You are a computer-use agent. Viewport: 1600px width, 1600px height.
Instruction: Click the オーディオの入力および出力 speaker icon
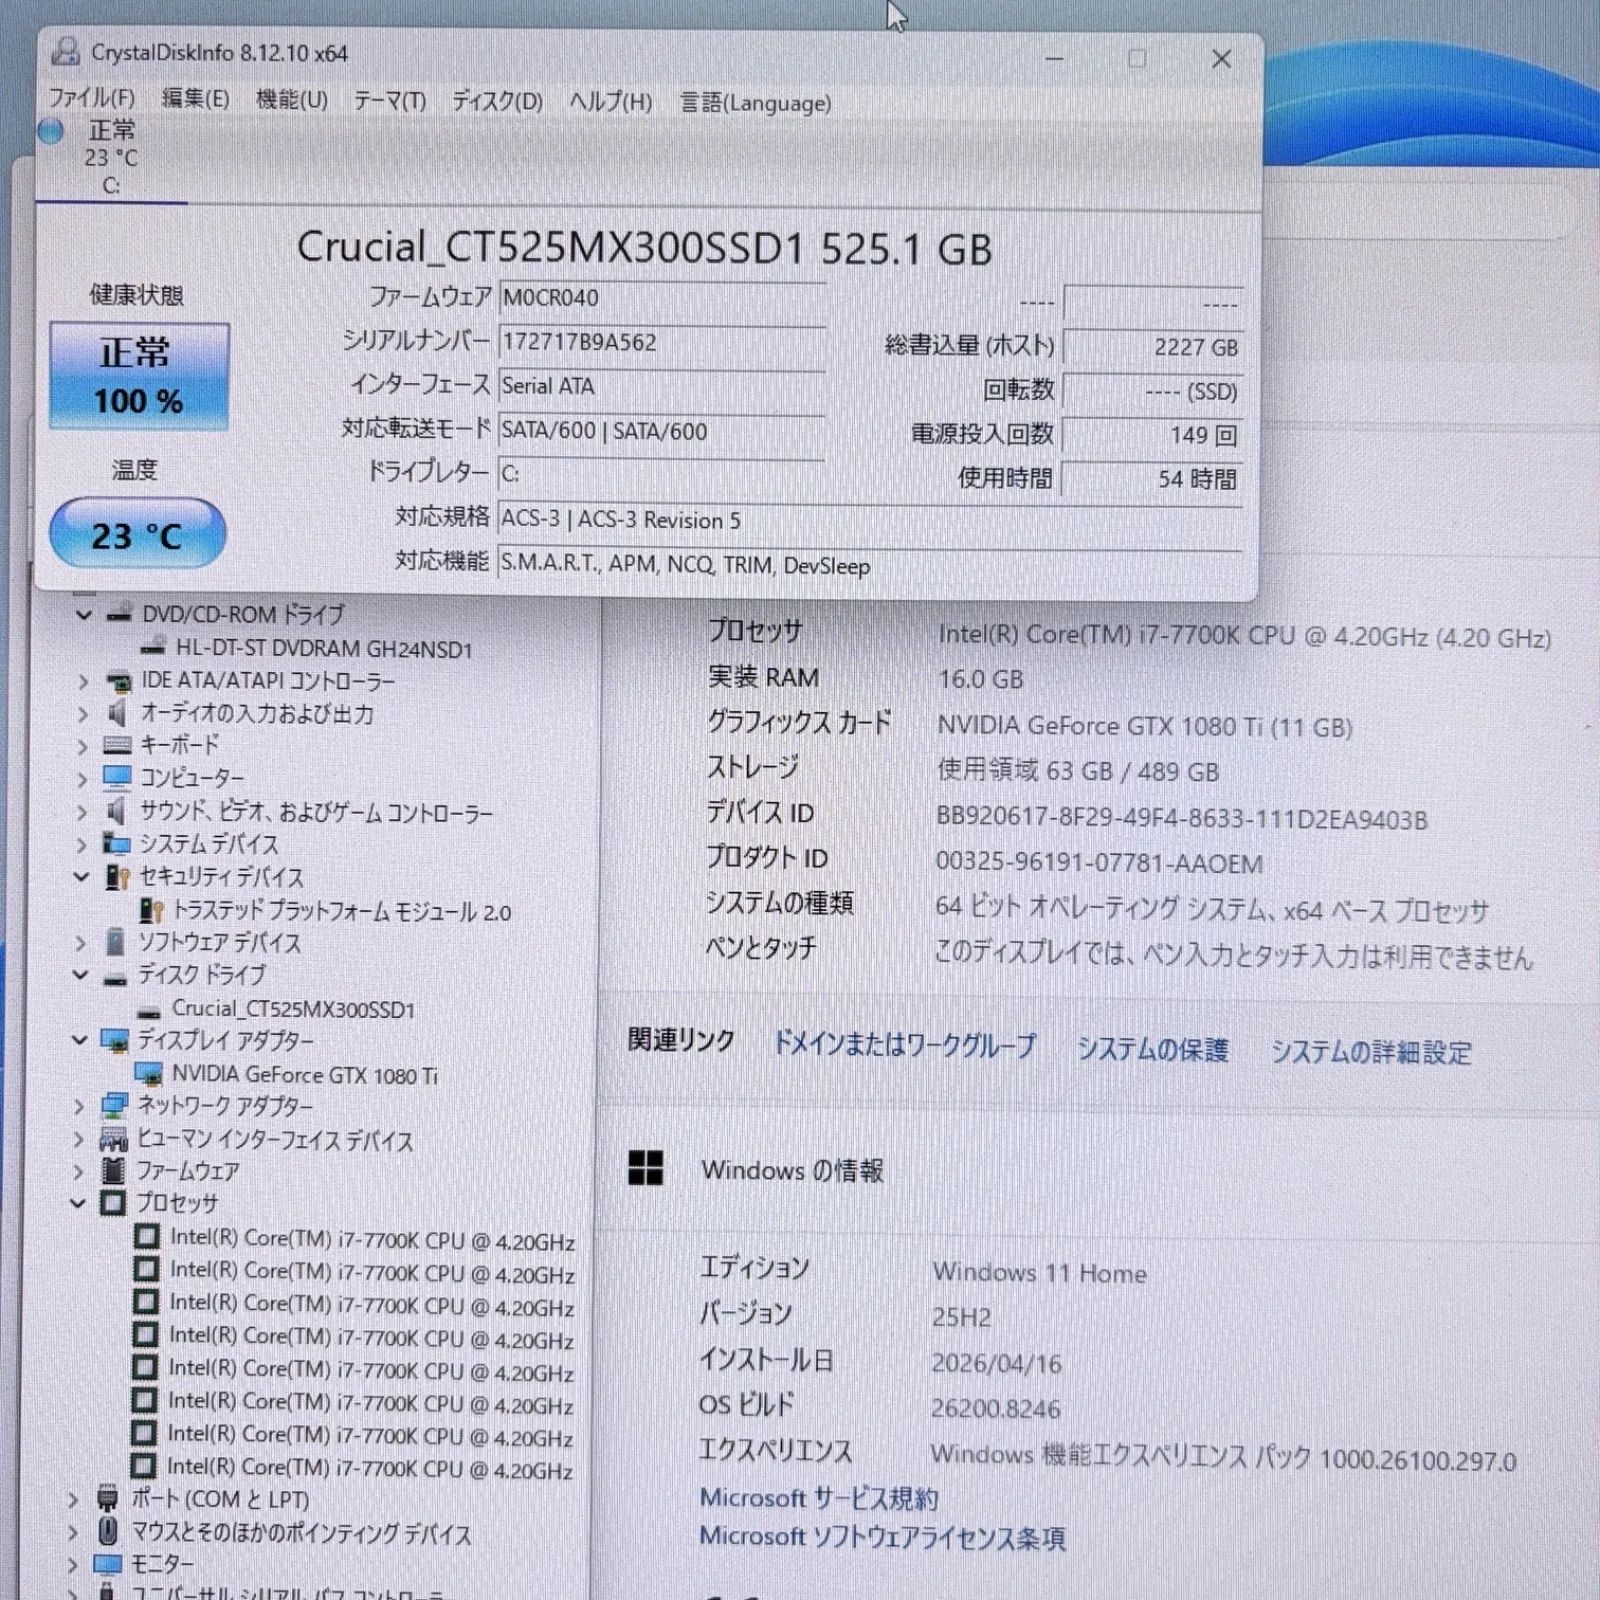click(117, 713)
